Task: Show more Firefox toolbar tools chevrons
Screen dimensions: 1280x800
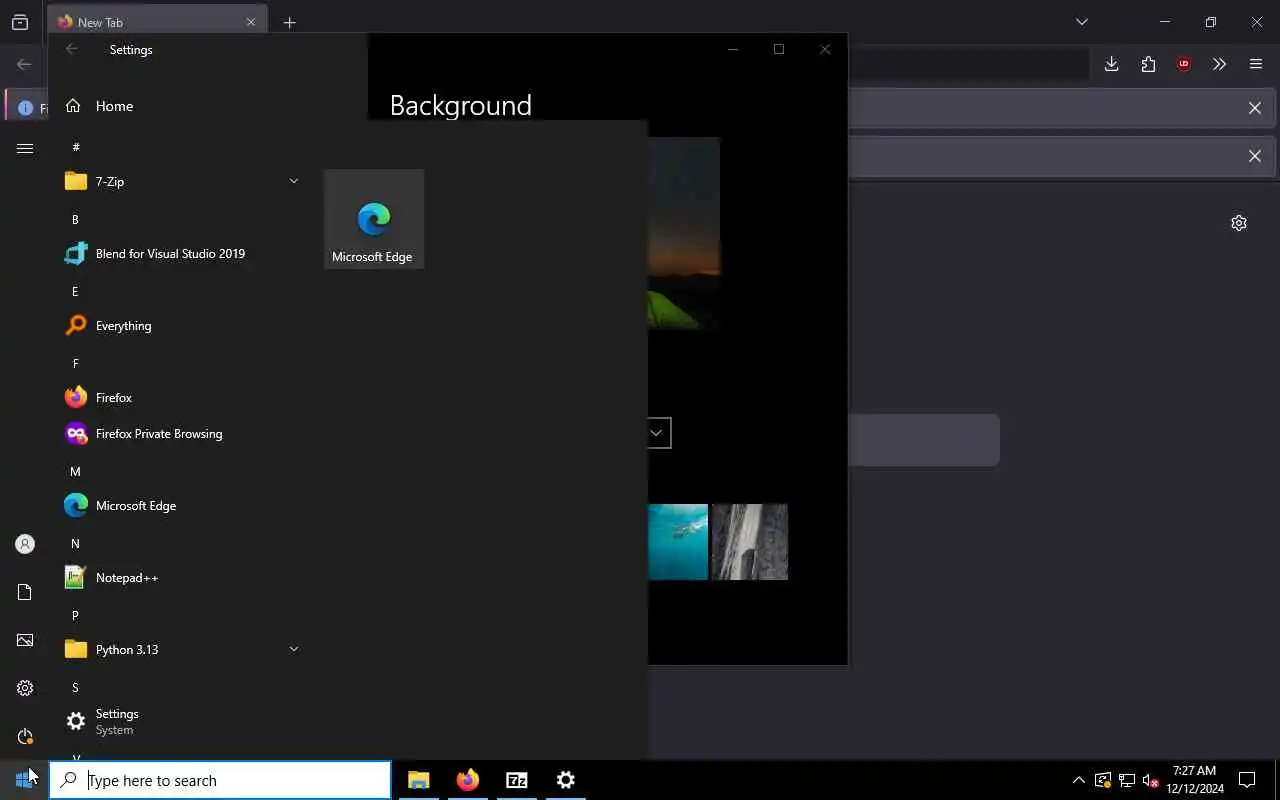Action: pyautogui.click(x=1219, y=64)
